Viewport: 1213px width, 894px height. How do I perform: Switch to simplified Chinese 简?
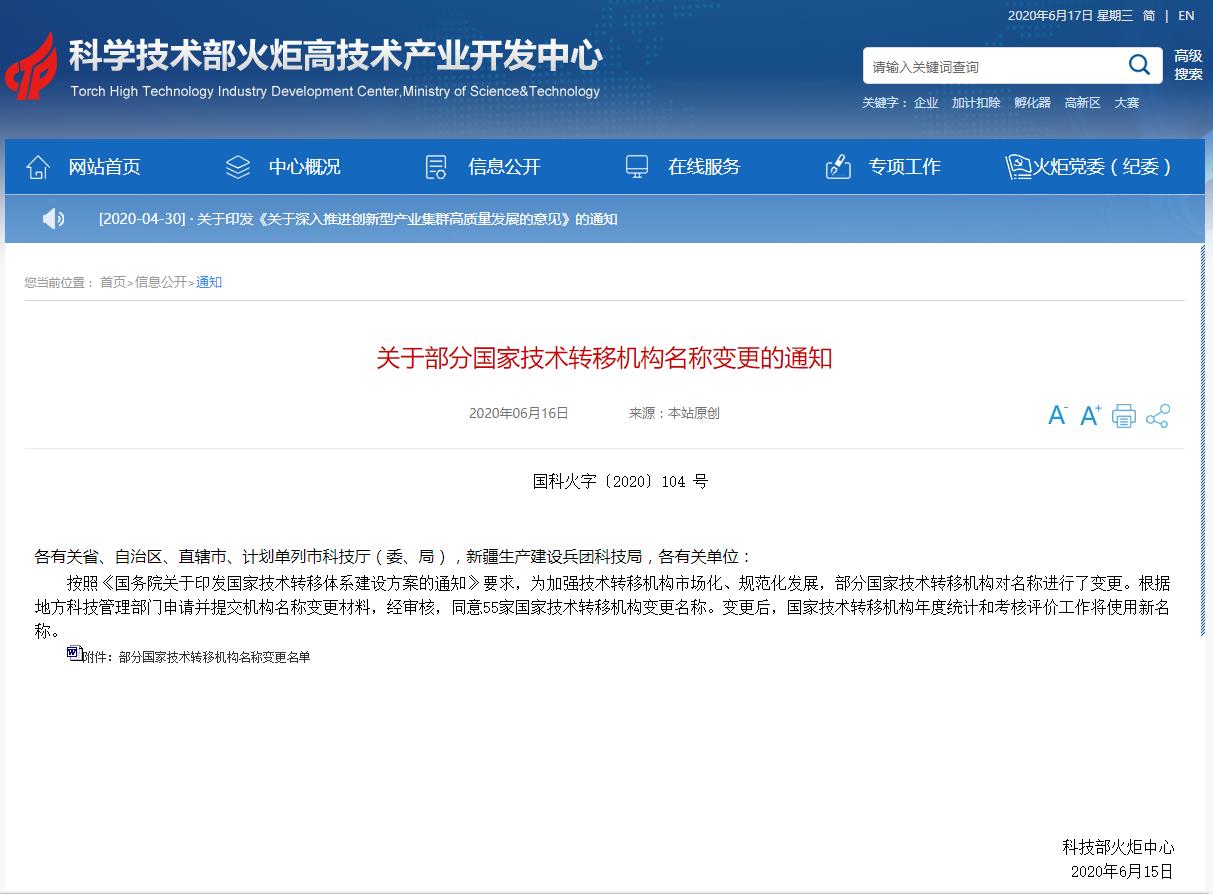pyautogui.click(x=1149, y=15)
